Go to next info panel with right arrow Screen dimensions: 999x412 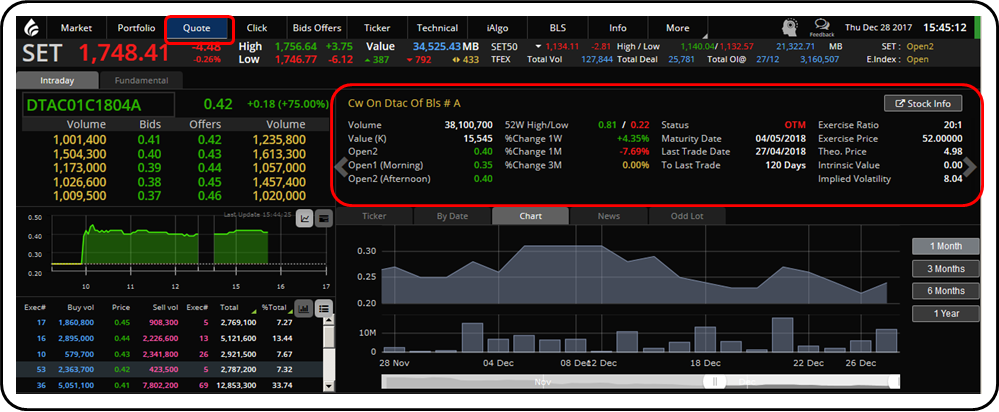[970, 166]
